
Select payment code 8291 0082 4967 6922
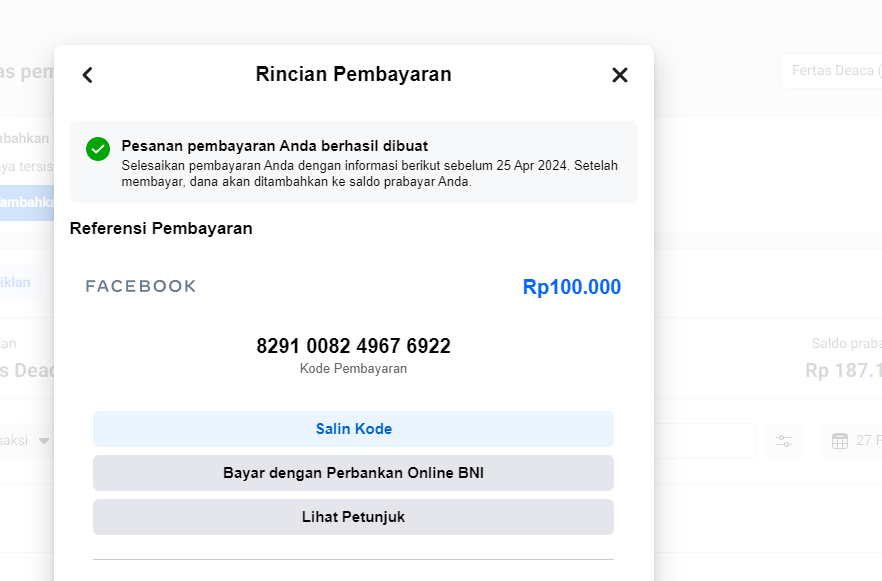[353, 346]
